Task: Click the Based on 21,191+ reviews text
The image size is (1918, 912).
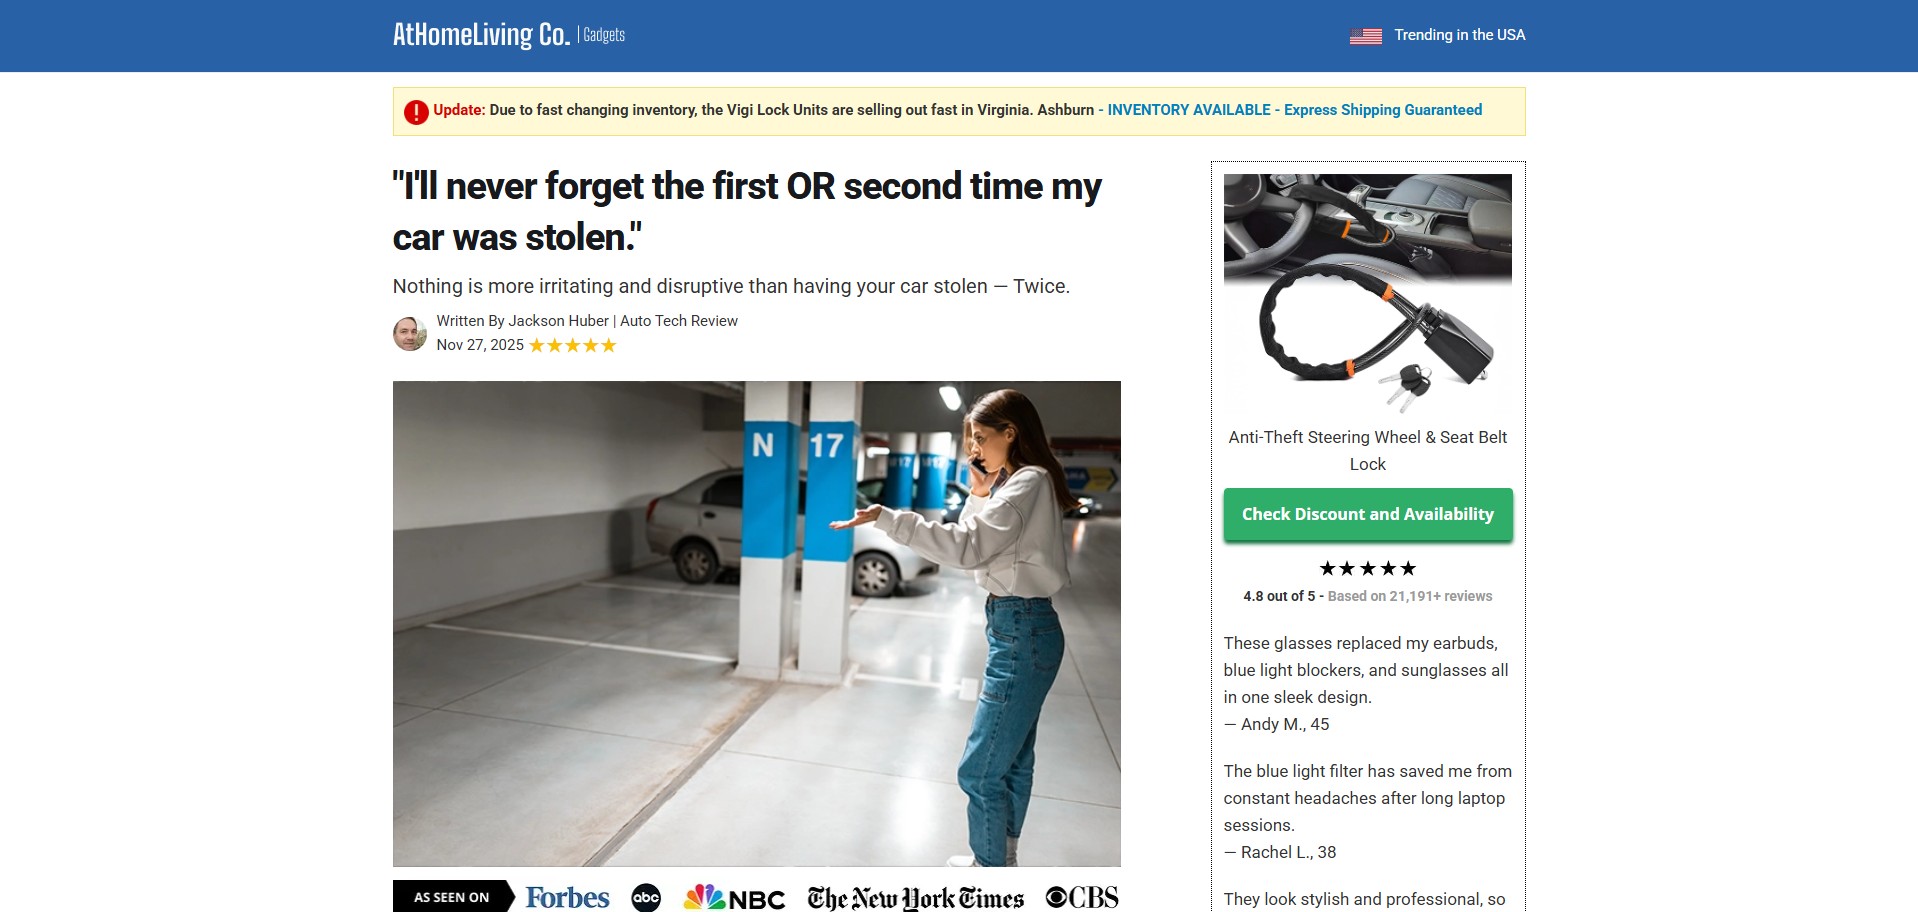Action: (1409, 596)
